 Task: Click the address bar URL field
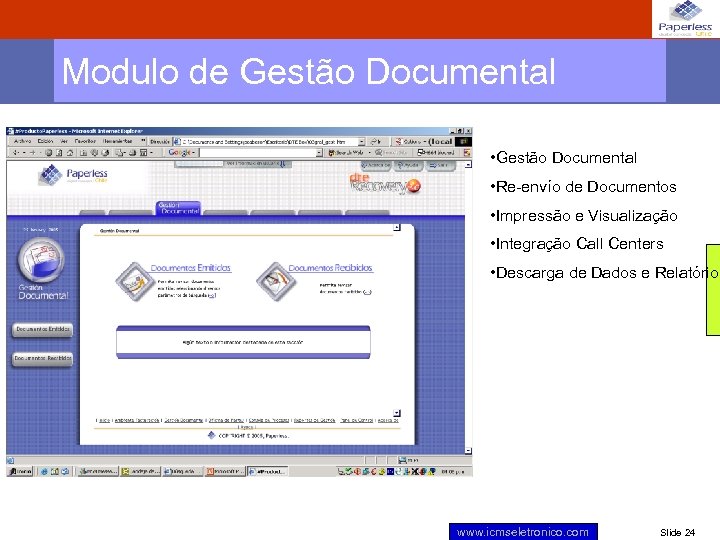[x=270, y=142]
